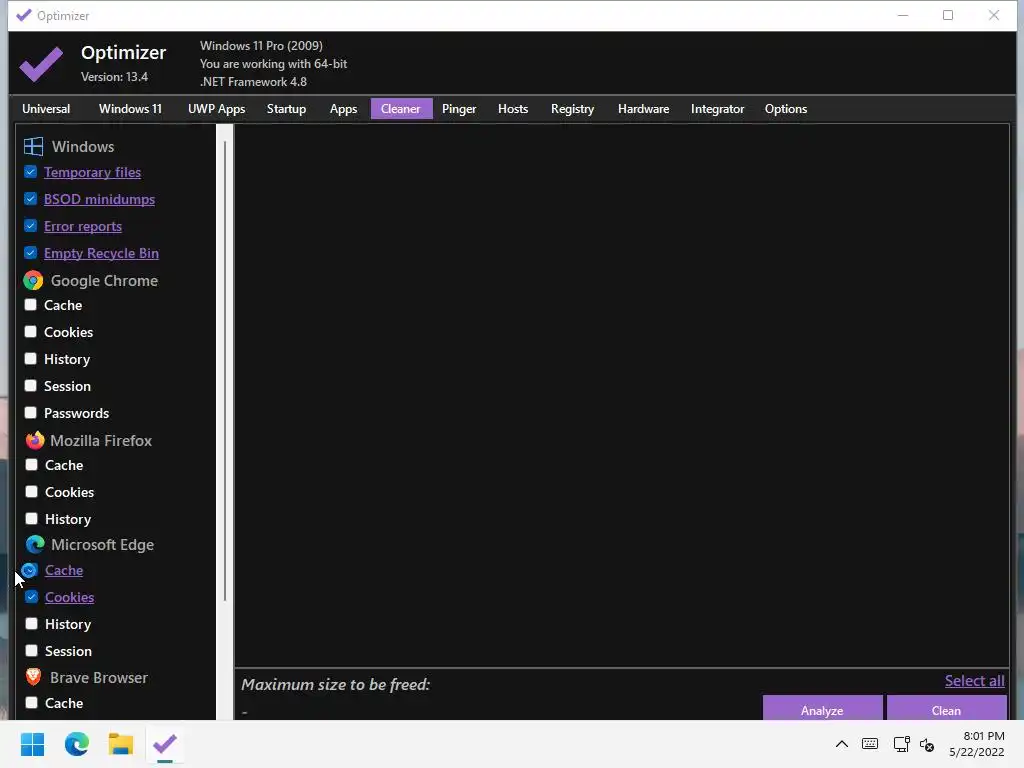The image size is (1024, 768).
Task: Select the Cleaner tab
Action: pos(401,109)
